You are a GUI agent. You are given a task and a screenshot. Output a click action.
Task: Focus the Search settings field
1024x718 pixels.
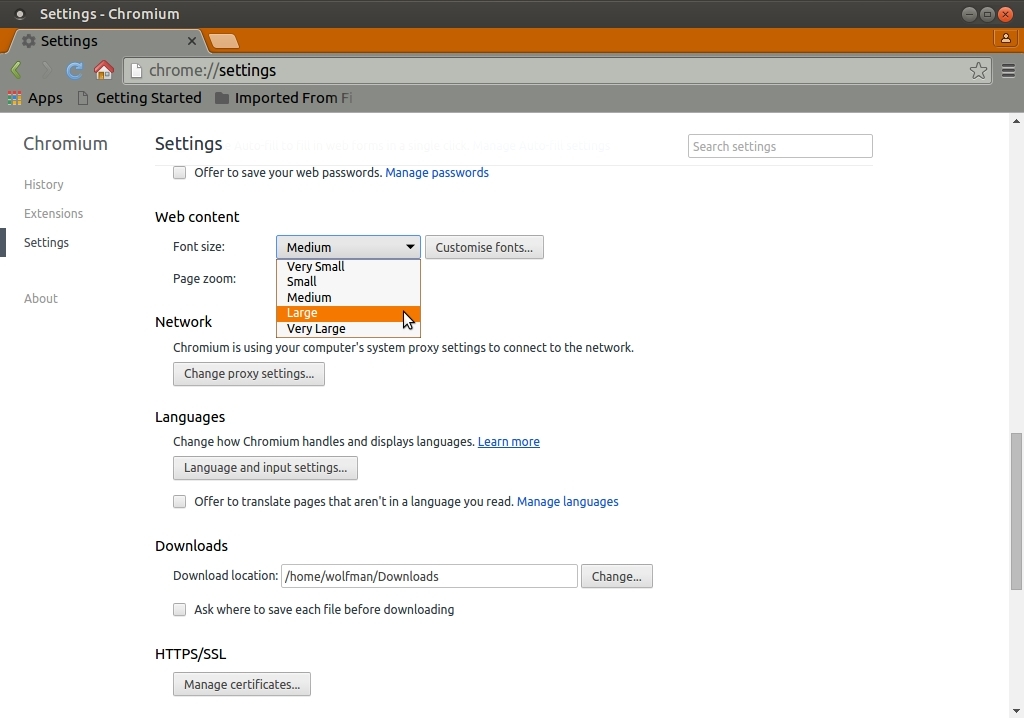(780, 146)
